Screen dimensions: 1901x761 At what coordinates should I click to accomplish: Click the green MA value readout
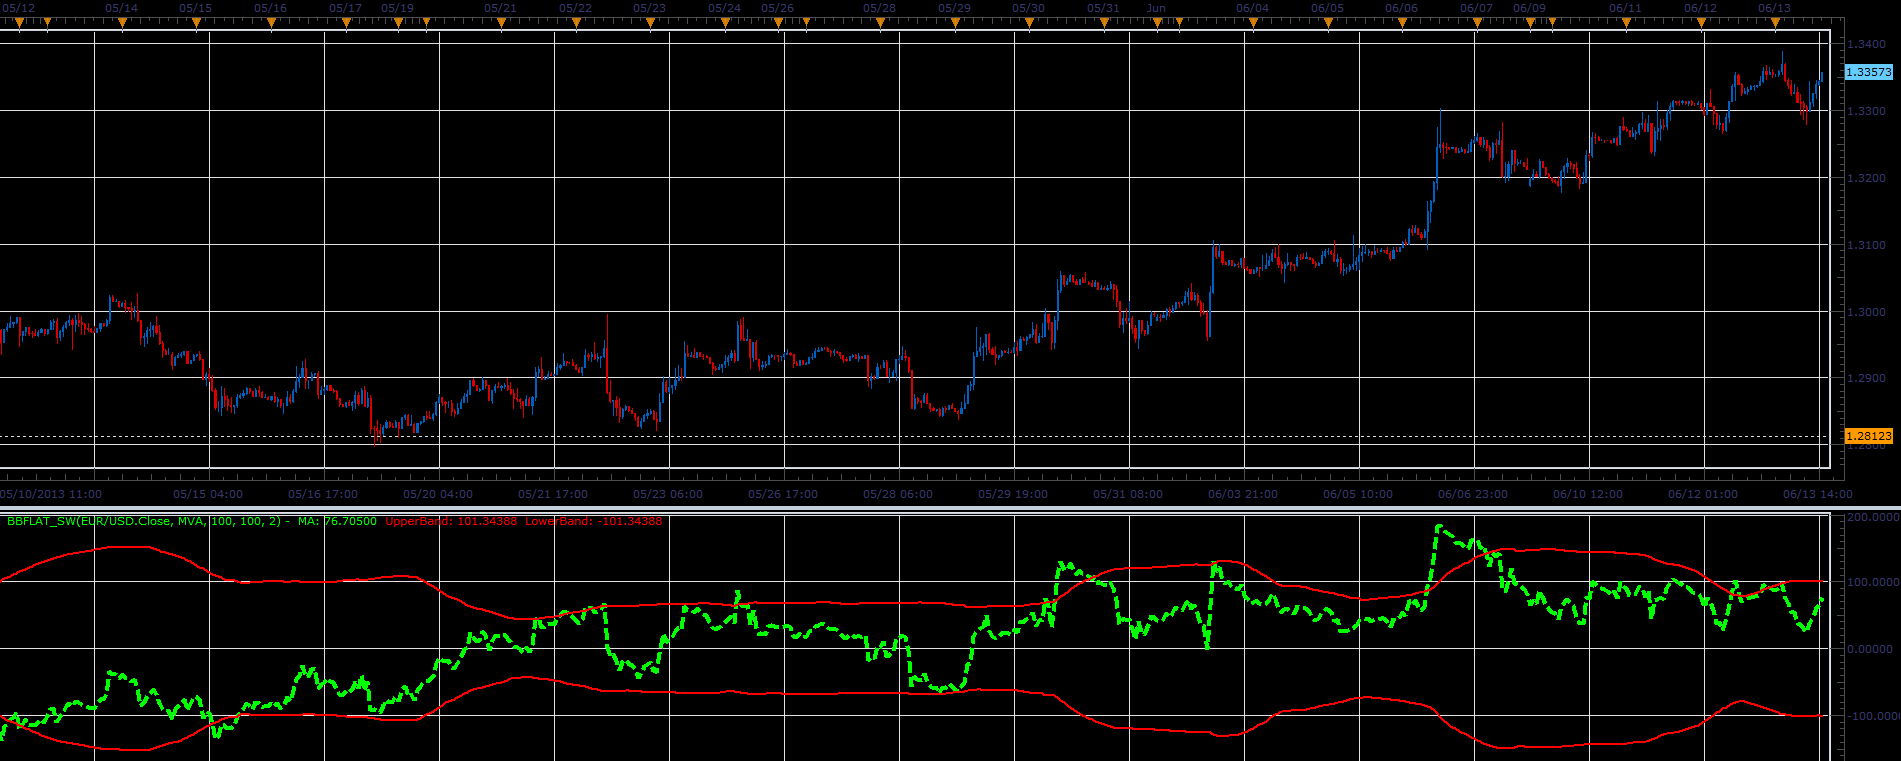(x=337, y=521)
